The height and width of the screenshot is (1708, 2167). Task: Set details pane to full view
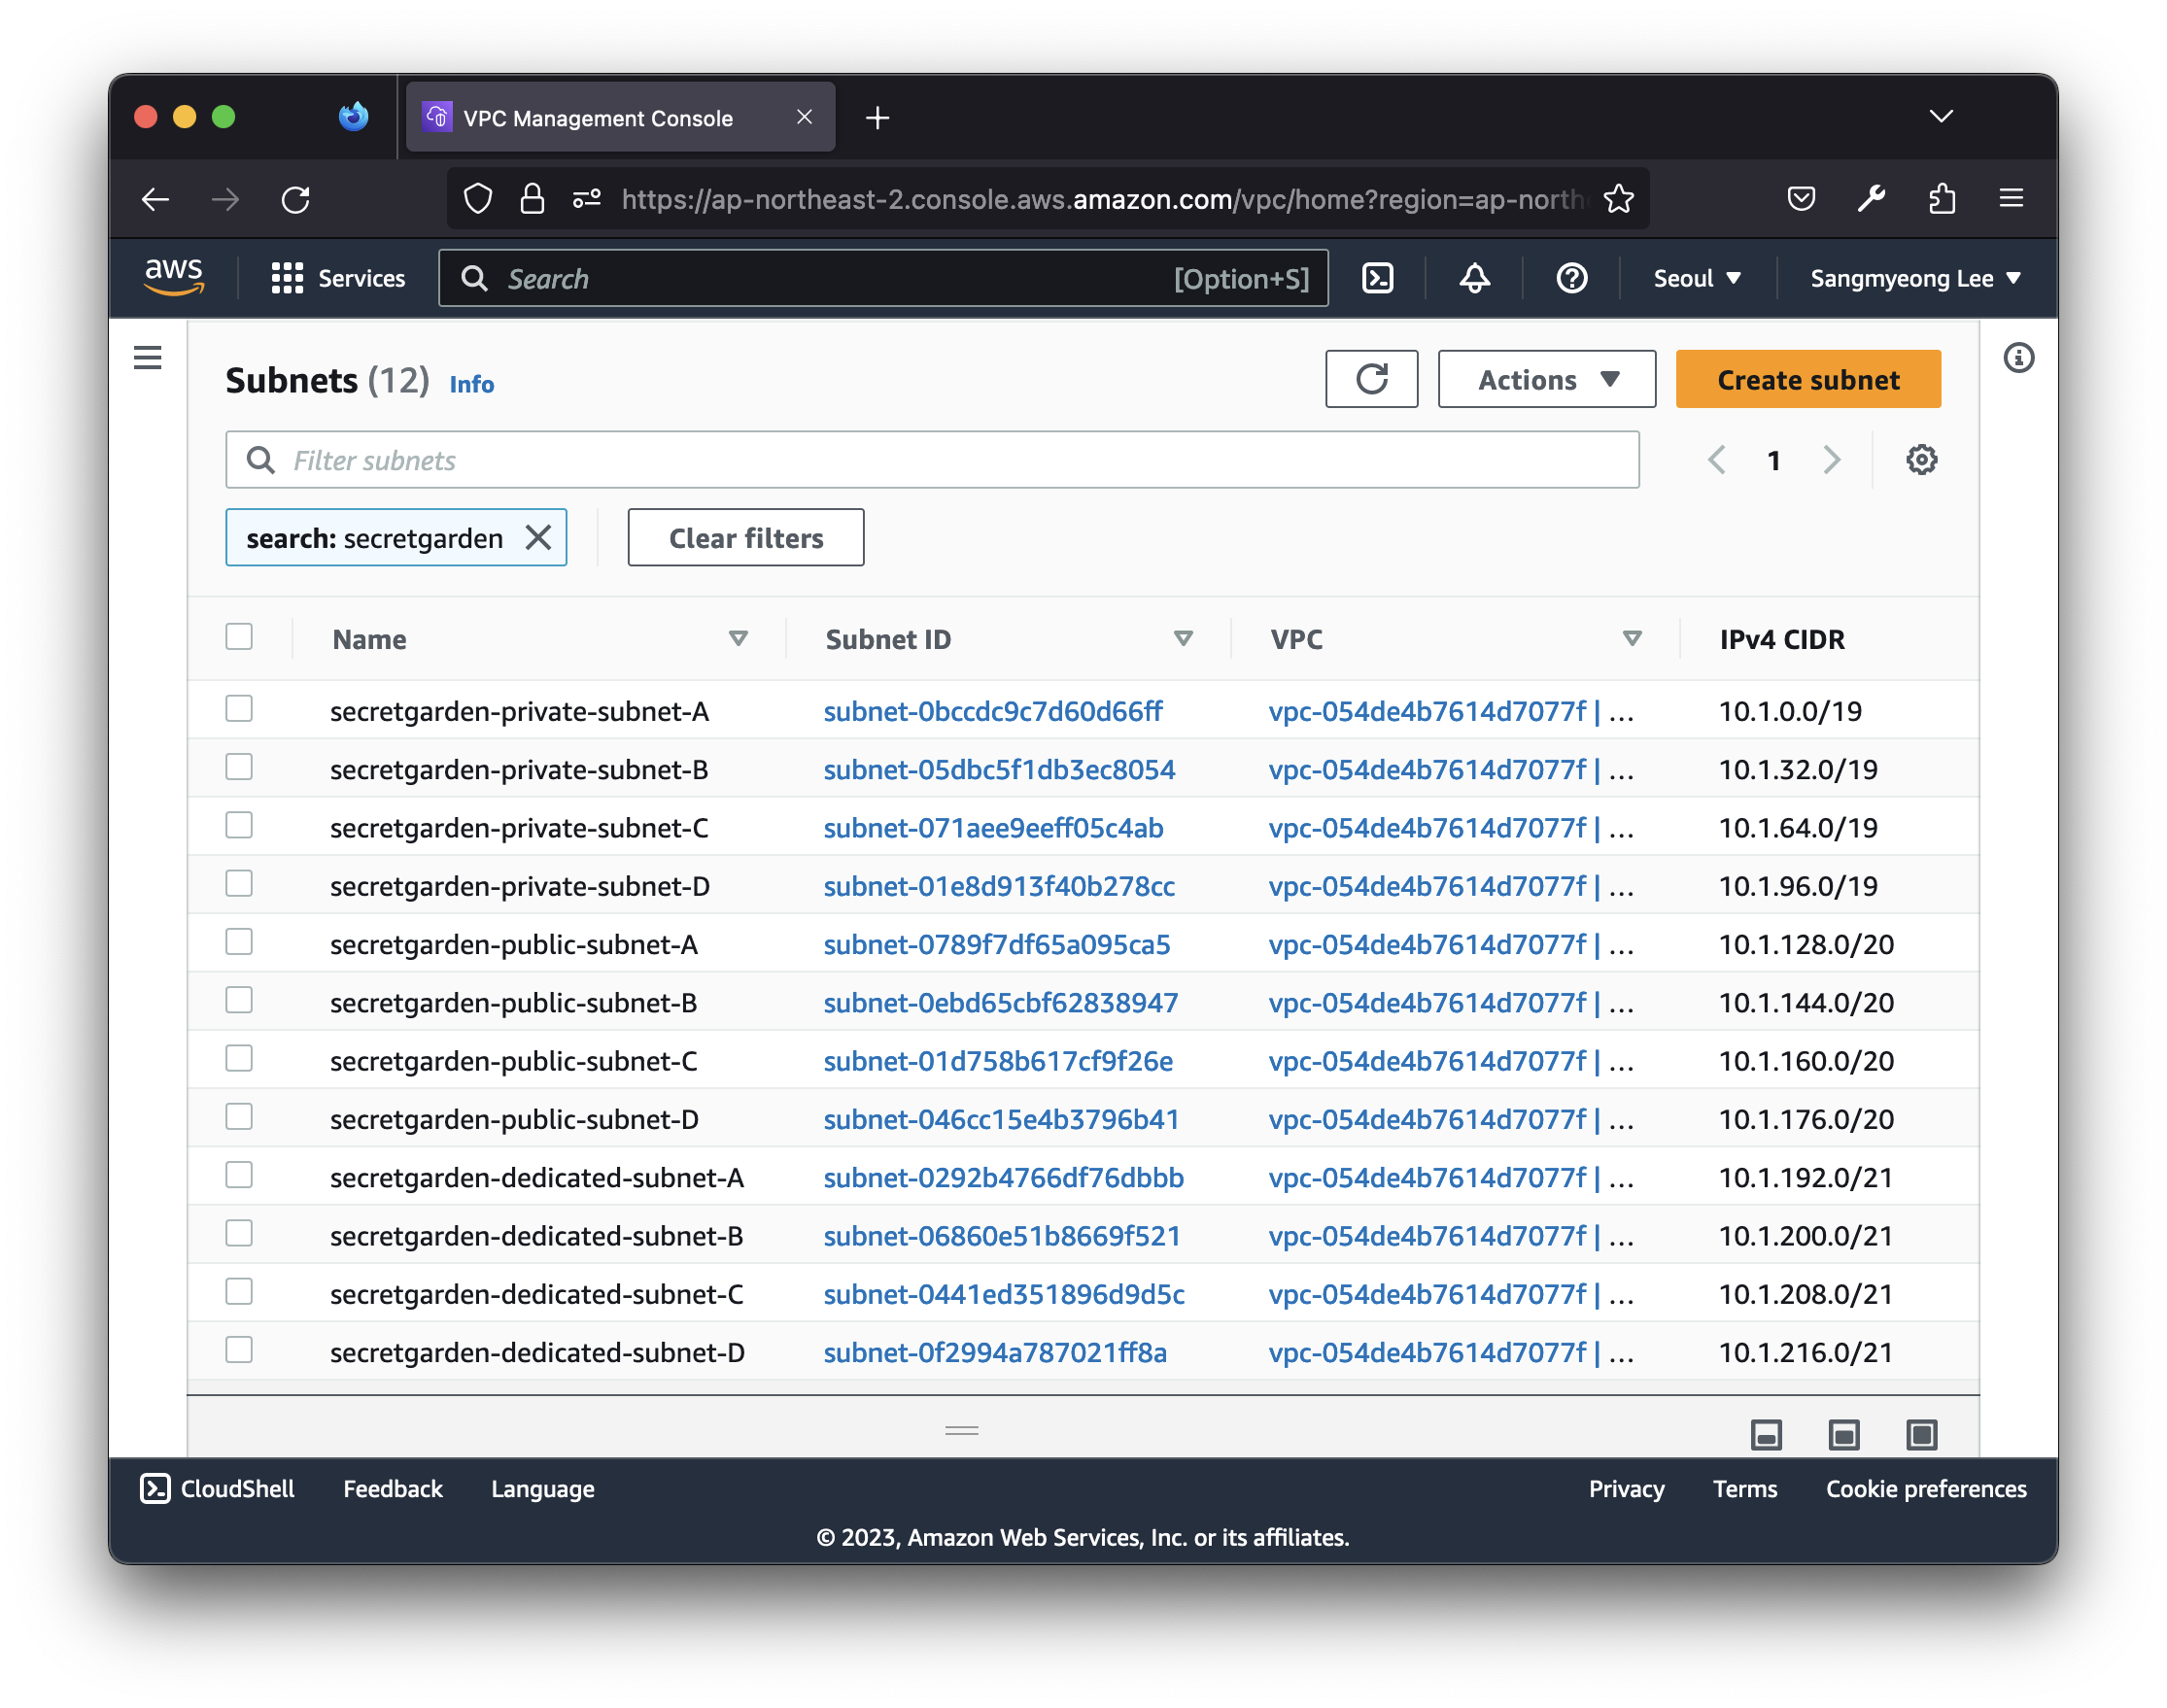tap(1921, 1435)
